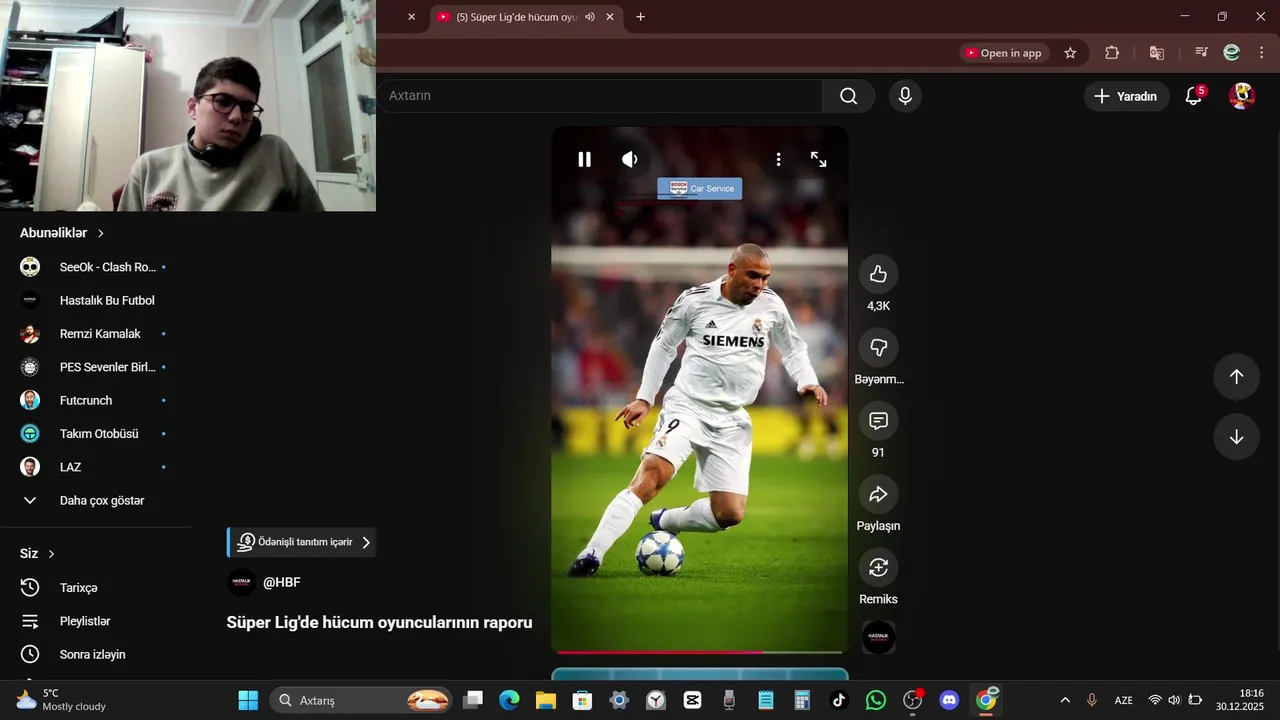
Task: Expand the Abunəliklər section chevron
Action: [x=101, y=233]
